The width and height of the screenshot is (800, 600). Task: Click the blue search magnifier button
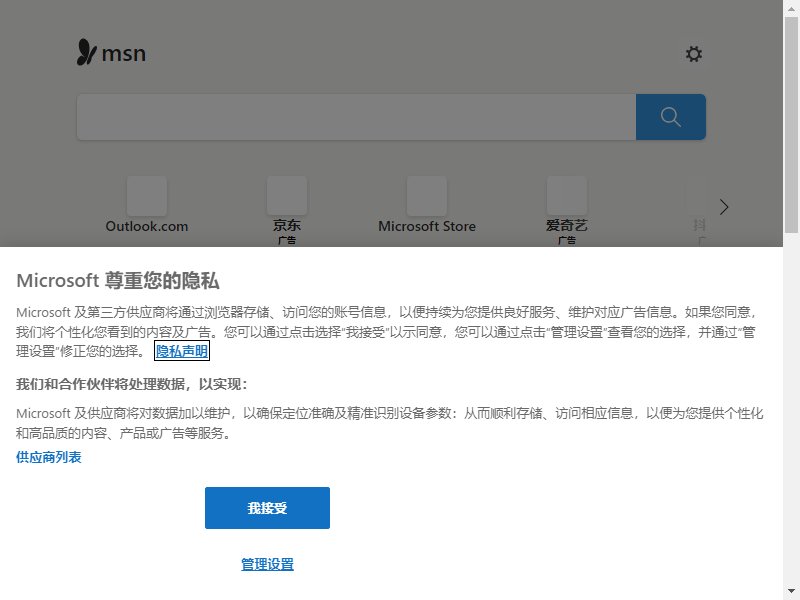[x=670, y=117]
